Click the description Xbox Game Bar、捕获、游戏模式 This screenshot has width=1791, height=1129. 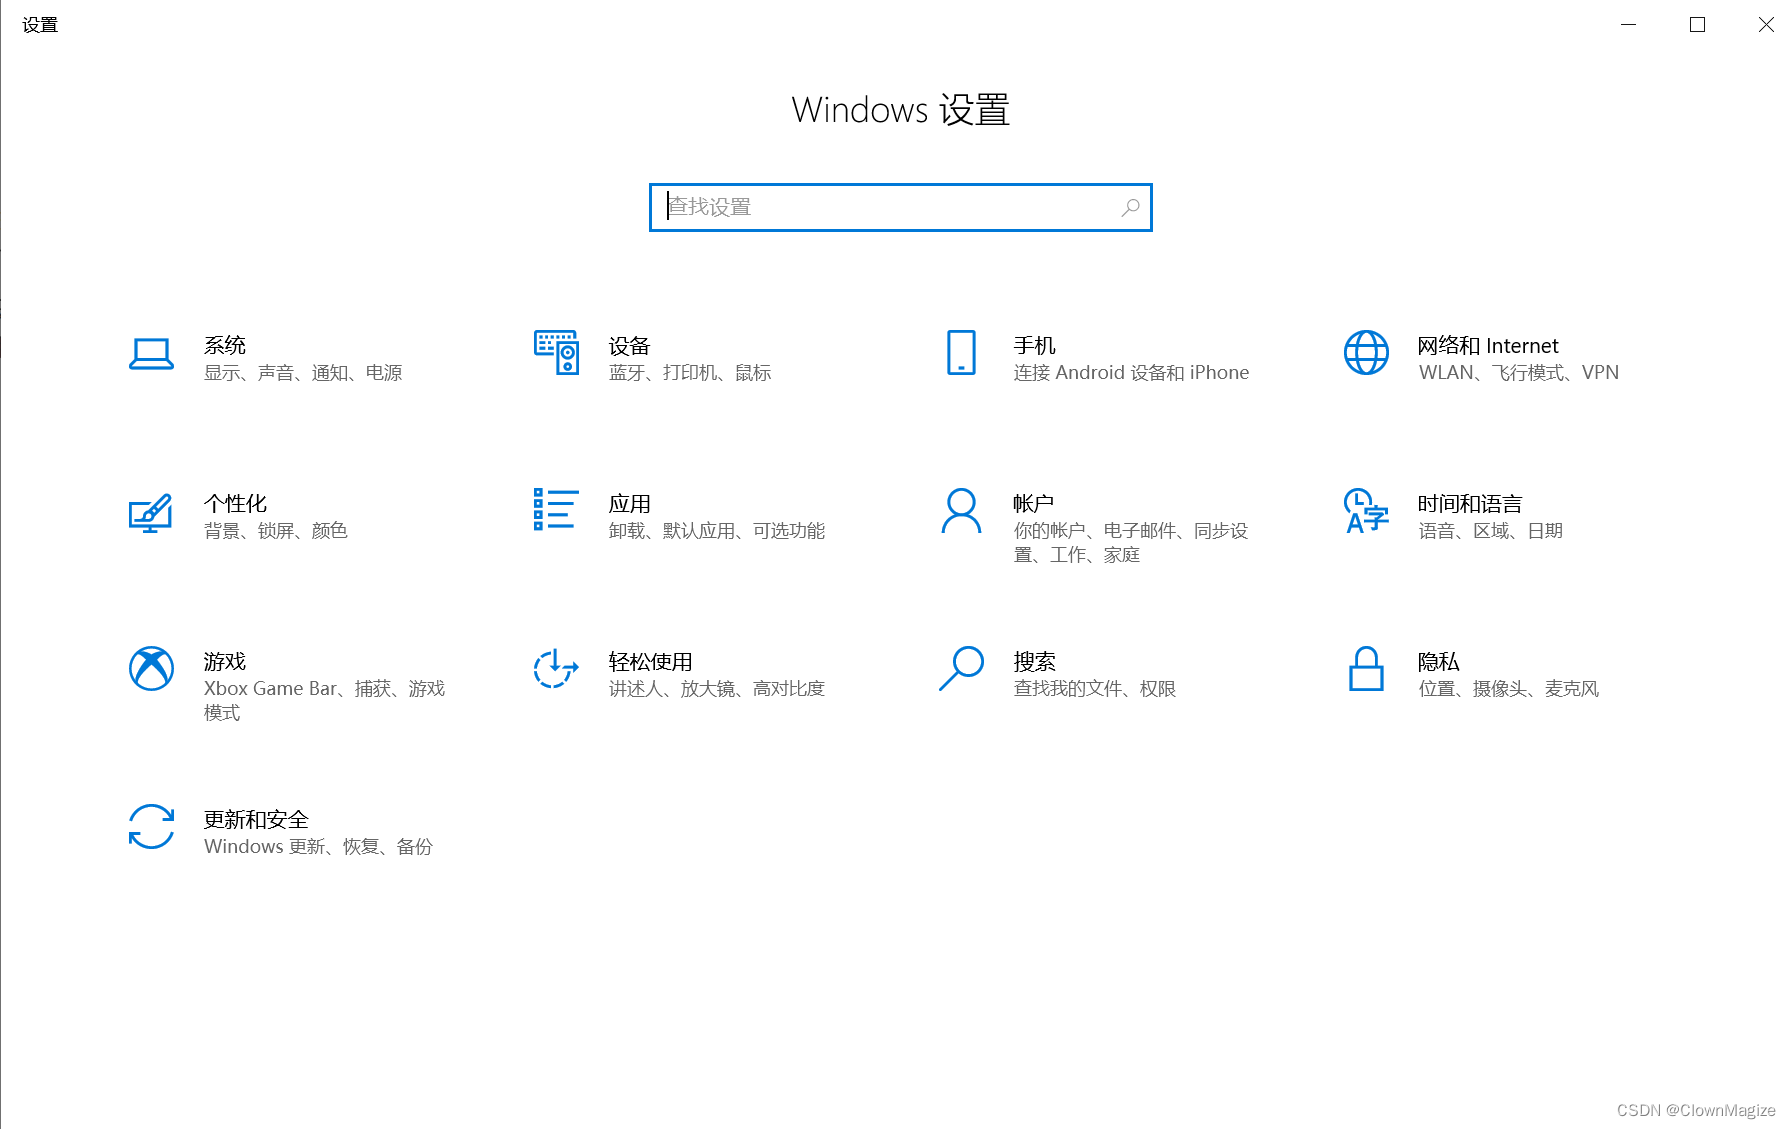[x=324, y=701]
